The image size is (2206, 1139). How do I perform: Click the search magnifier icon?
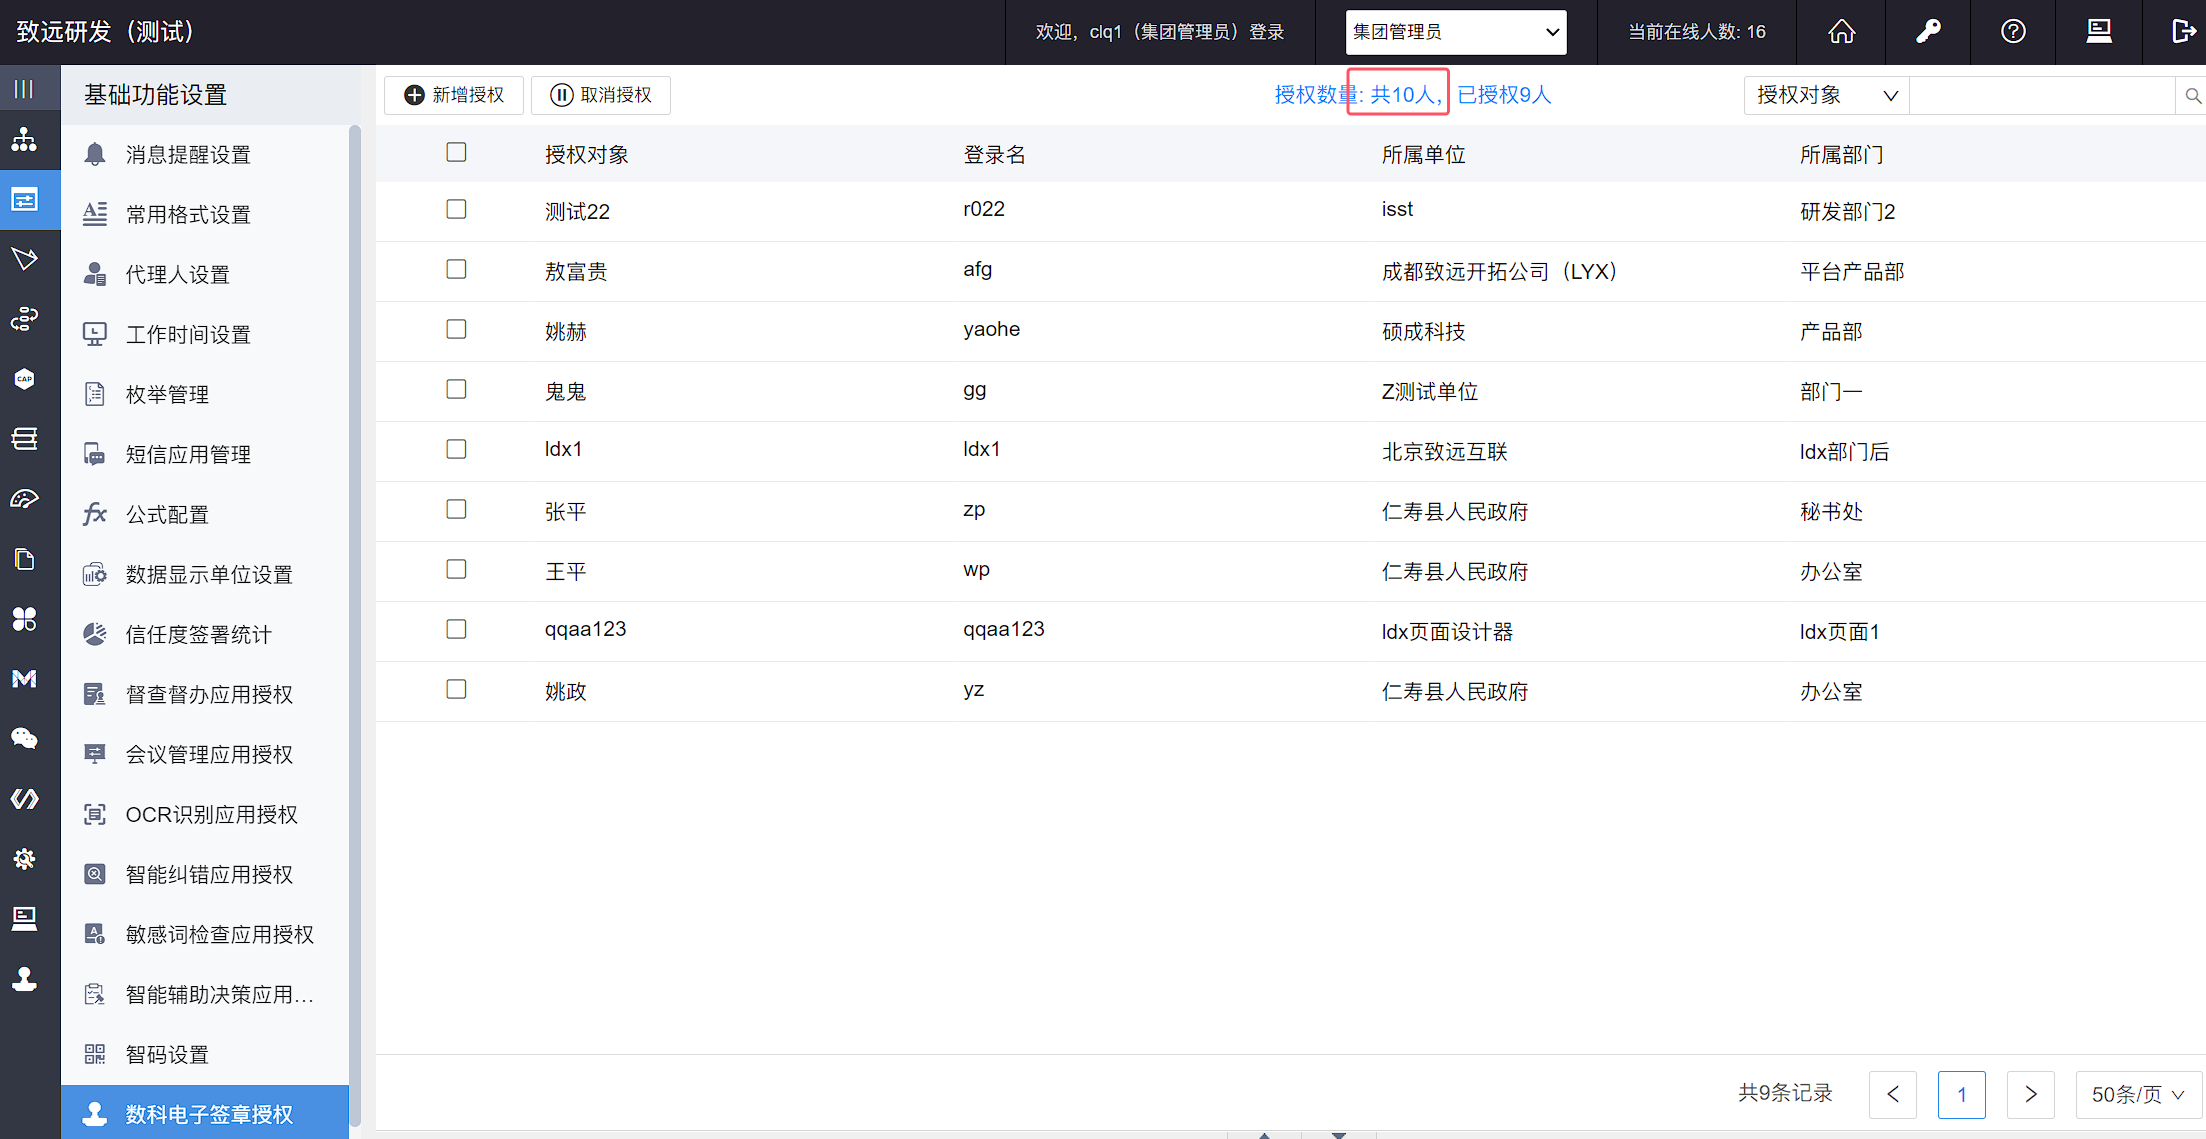[x=2192, y=96]
